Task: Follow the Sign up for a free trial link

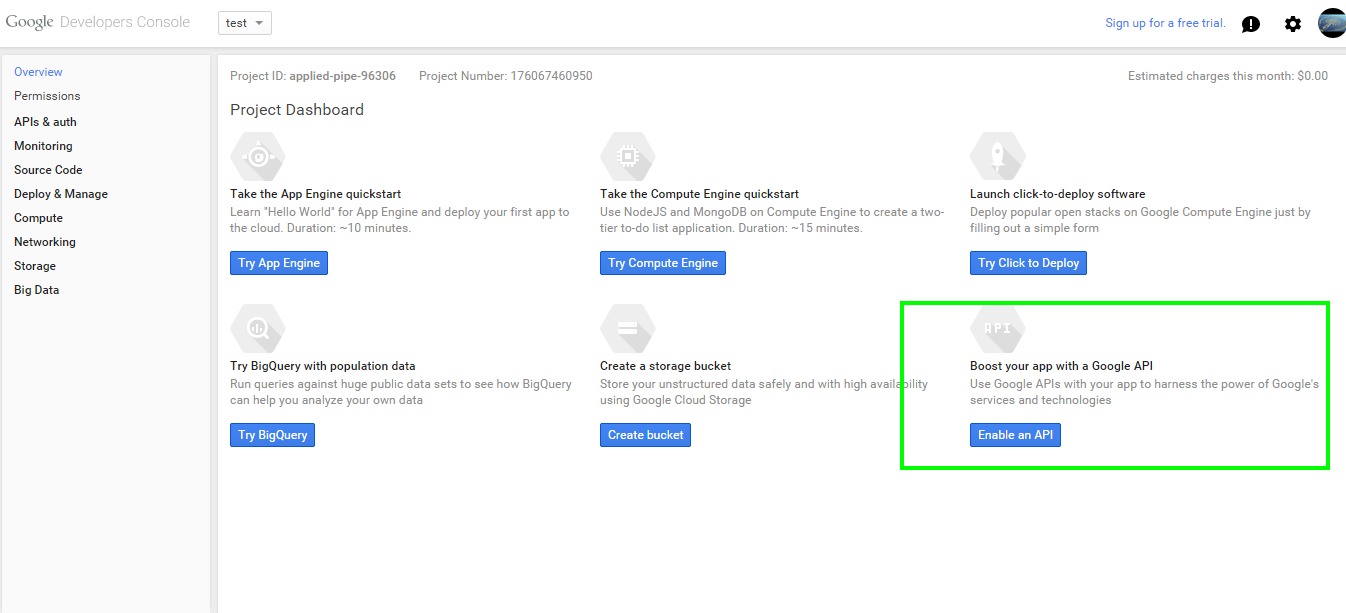Action: (1165, 23)
